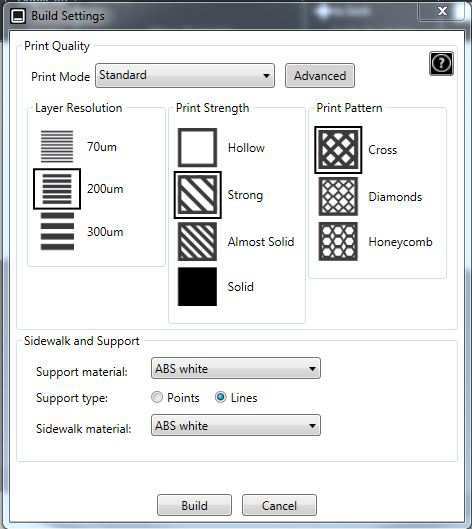This screenshot has width=472, height=529.
Task: Select the Almost Solid strength icon
Action: (x=197, y=242)
